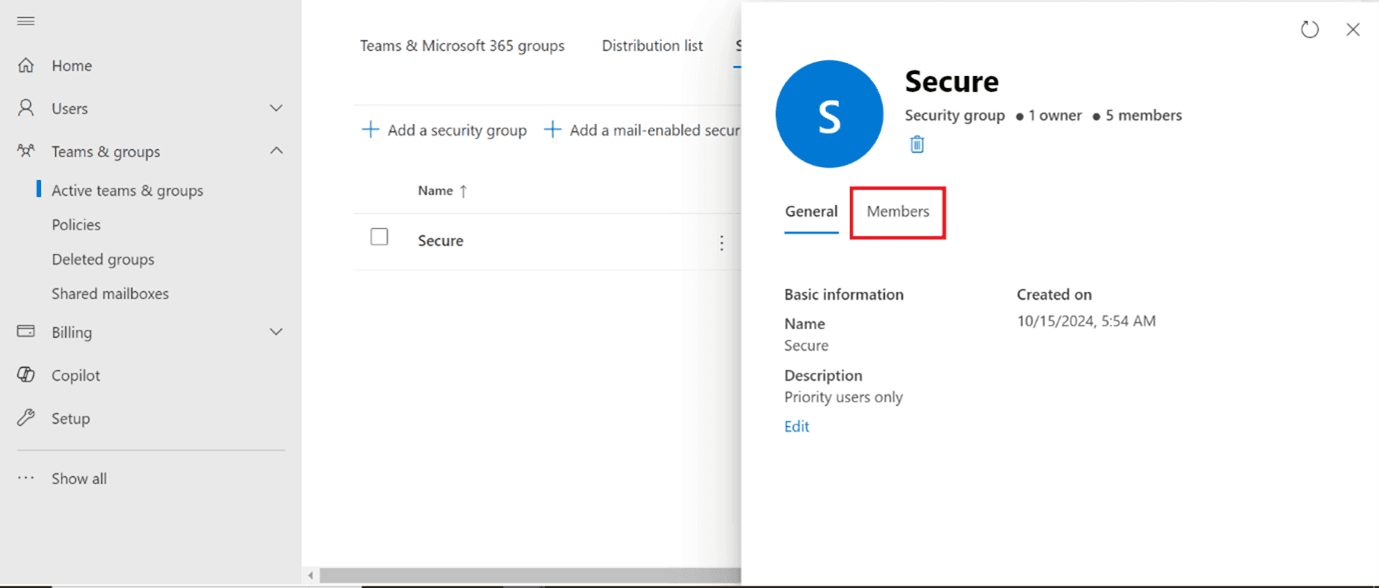Image resolution: width=1379 pixels, height=588 pixels.
Task: Delete the Secure group via trash icon
Action: click(916, 144)
